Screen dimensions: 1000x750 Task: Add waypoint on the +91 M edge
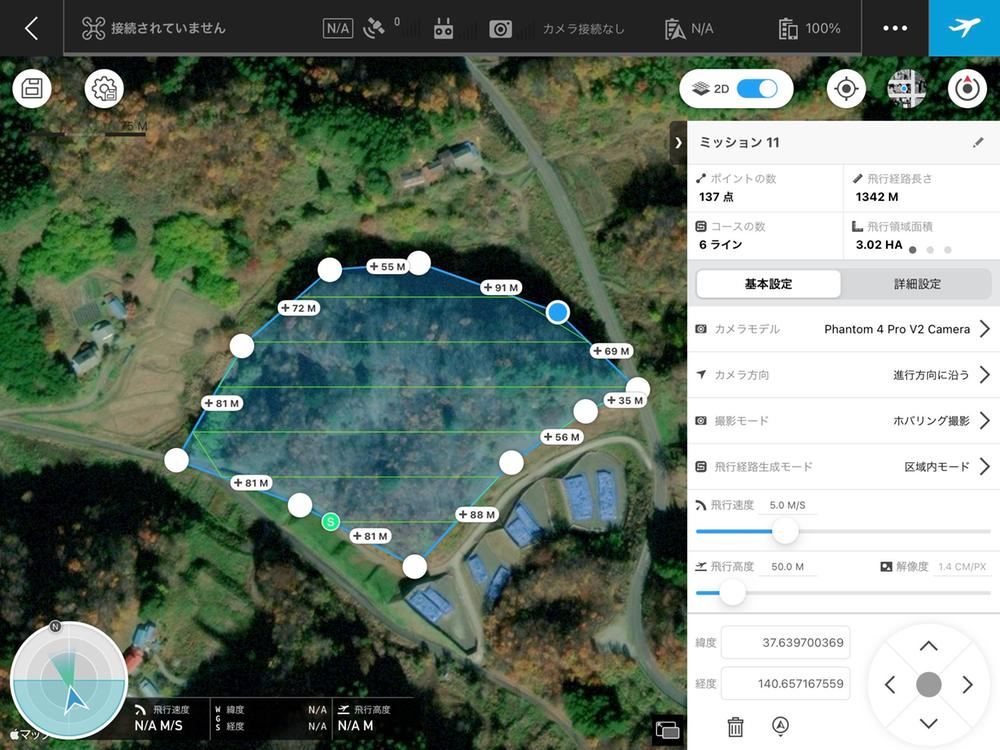[x=501, y=288]
